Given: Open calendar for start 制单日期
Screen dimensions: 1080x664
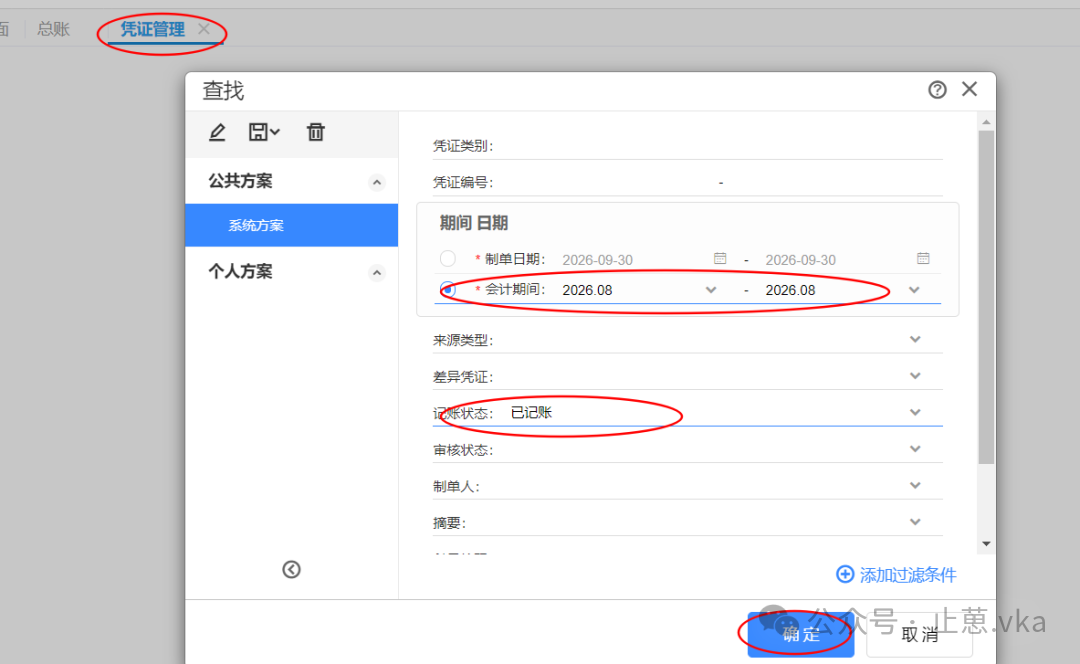Looking at the screenshot, I should pyautogui.click(x=720, y=258).
